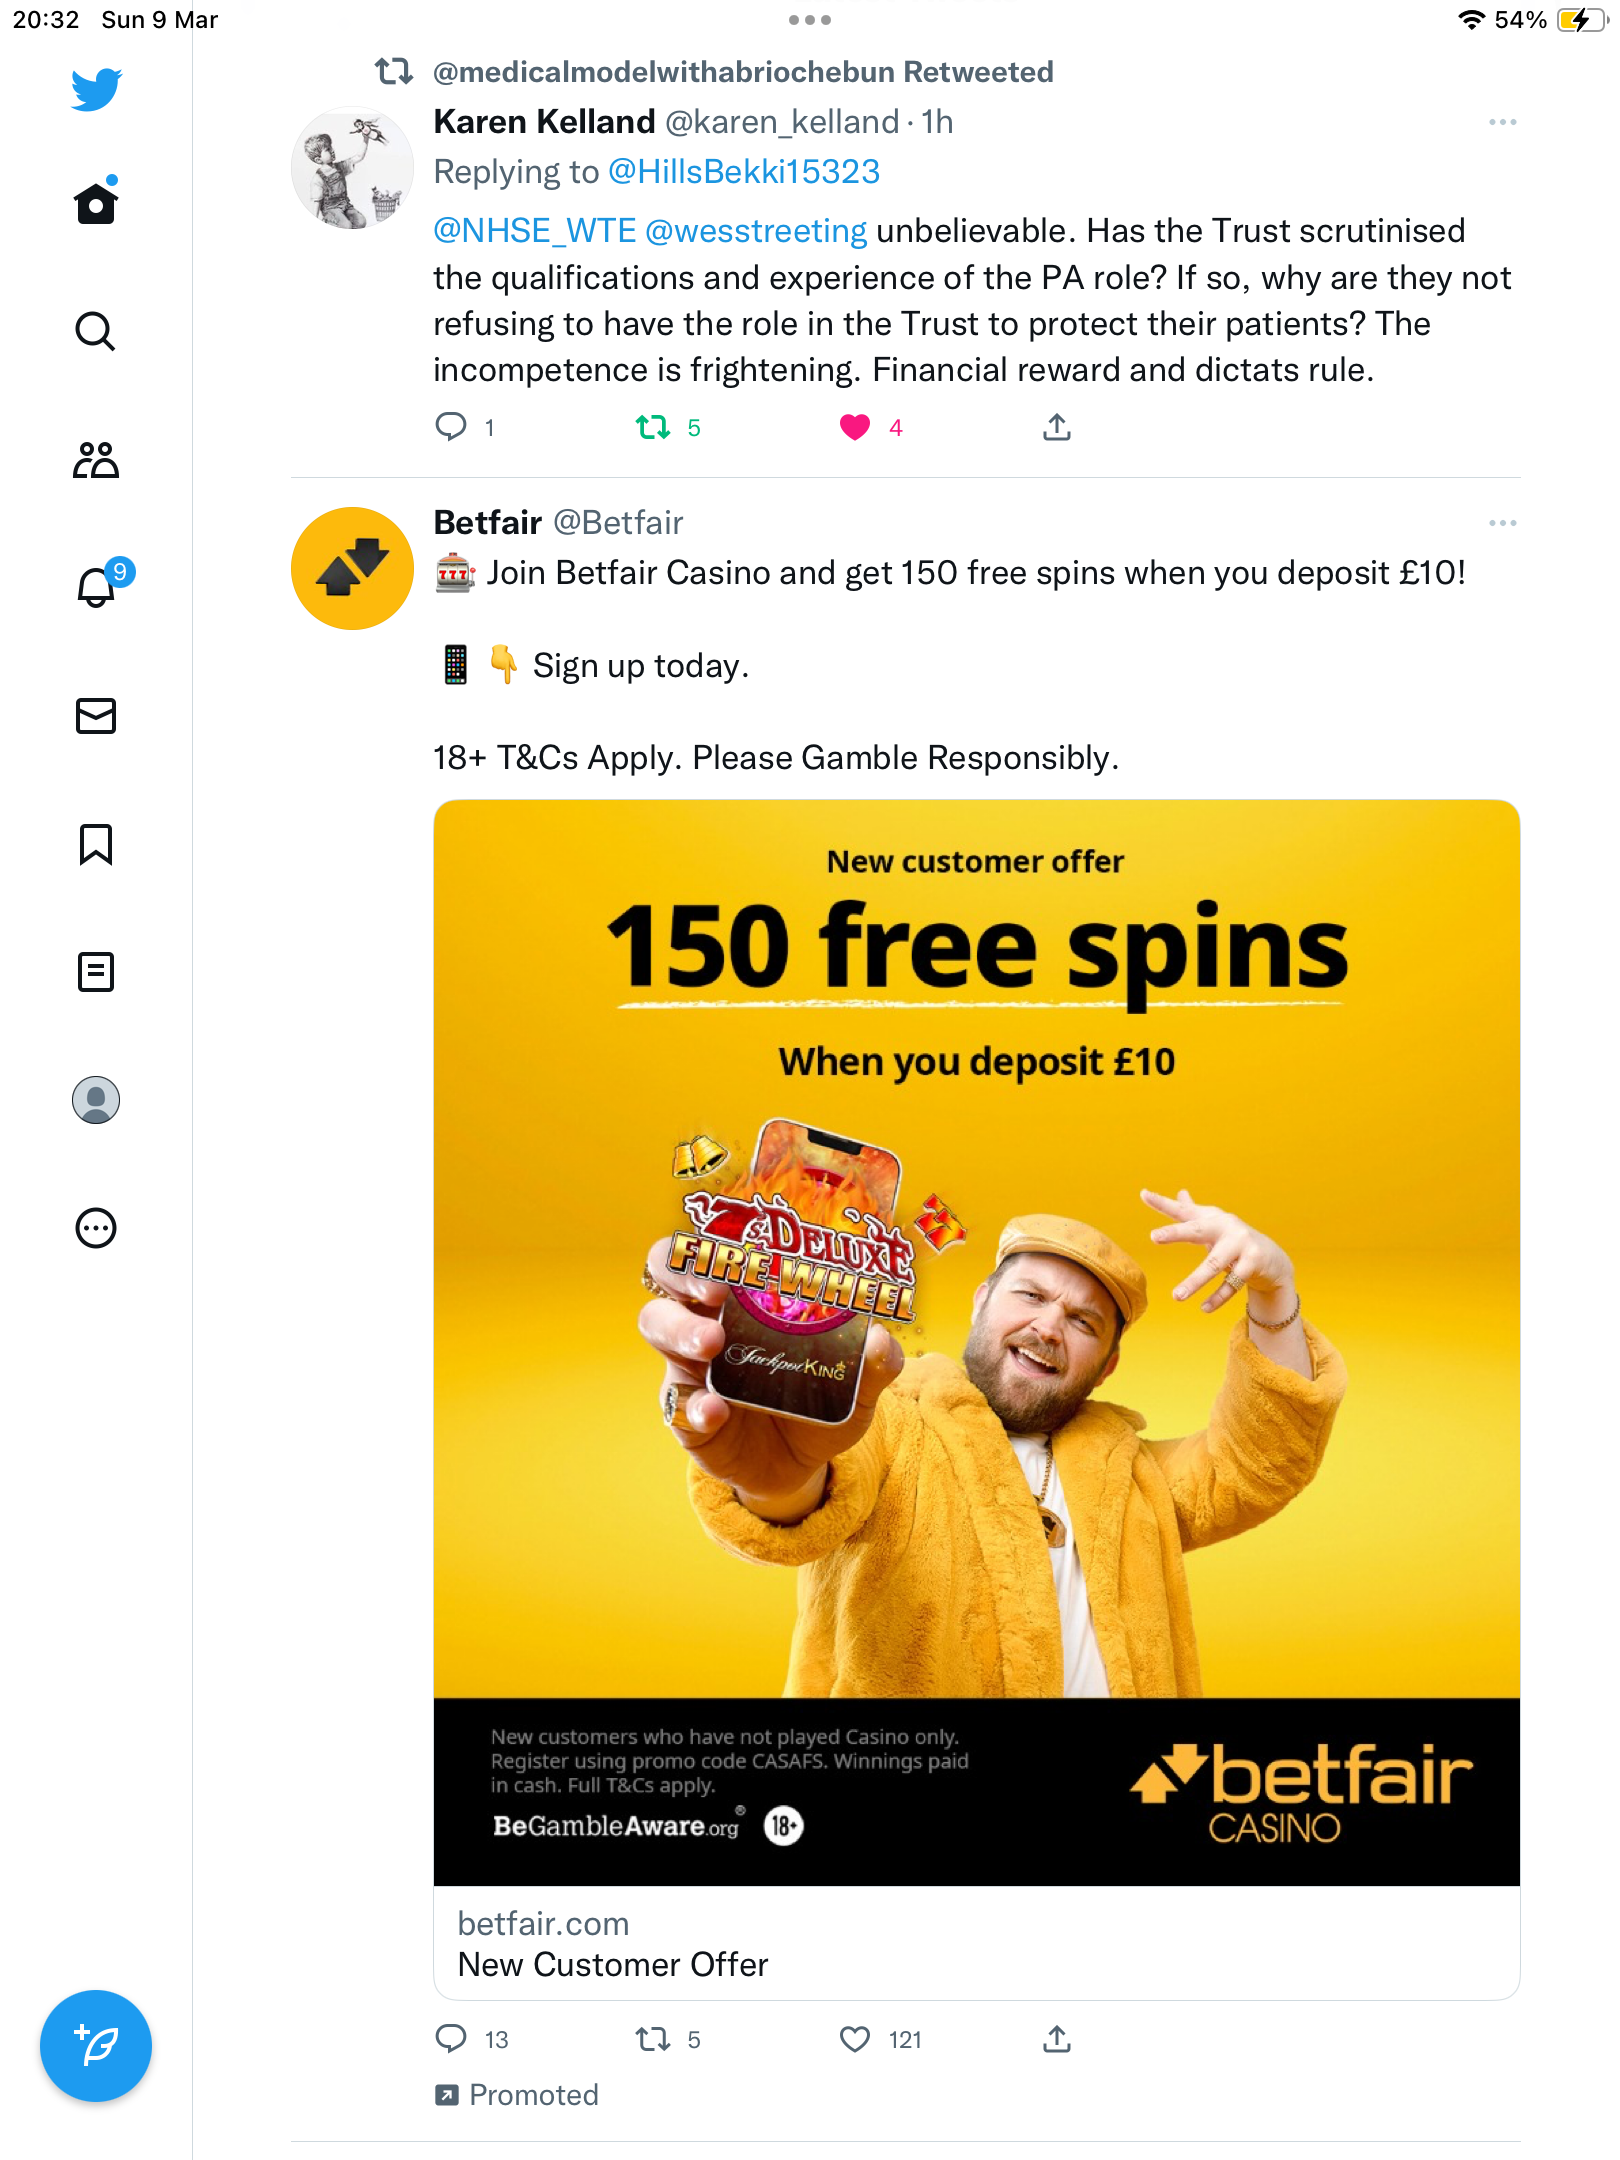Tap the compose new tweet button
The image size is (1620, 2160).
[x=96, y=2046]
